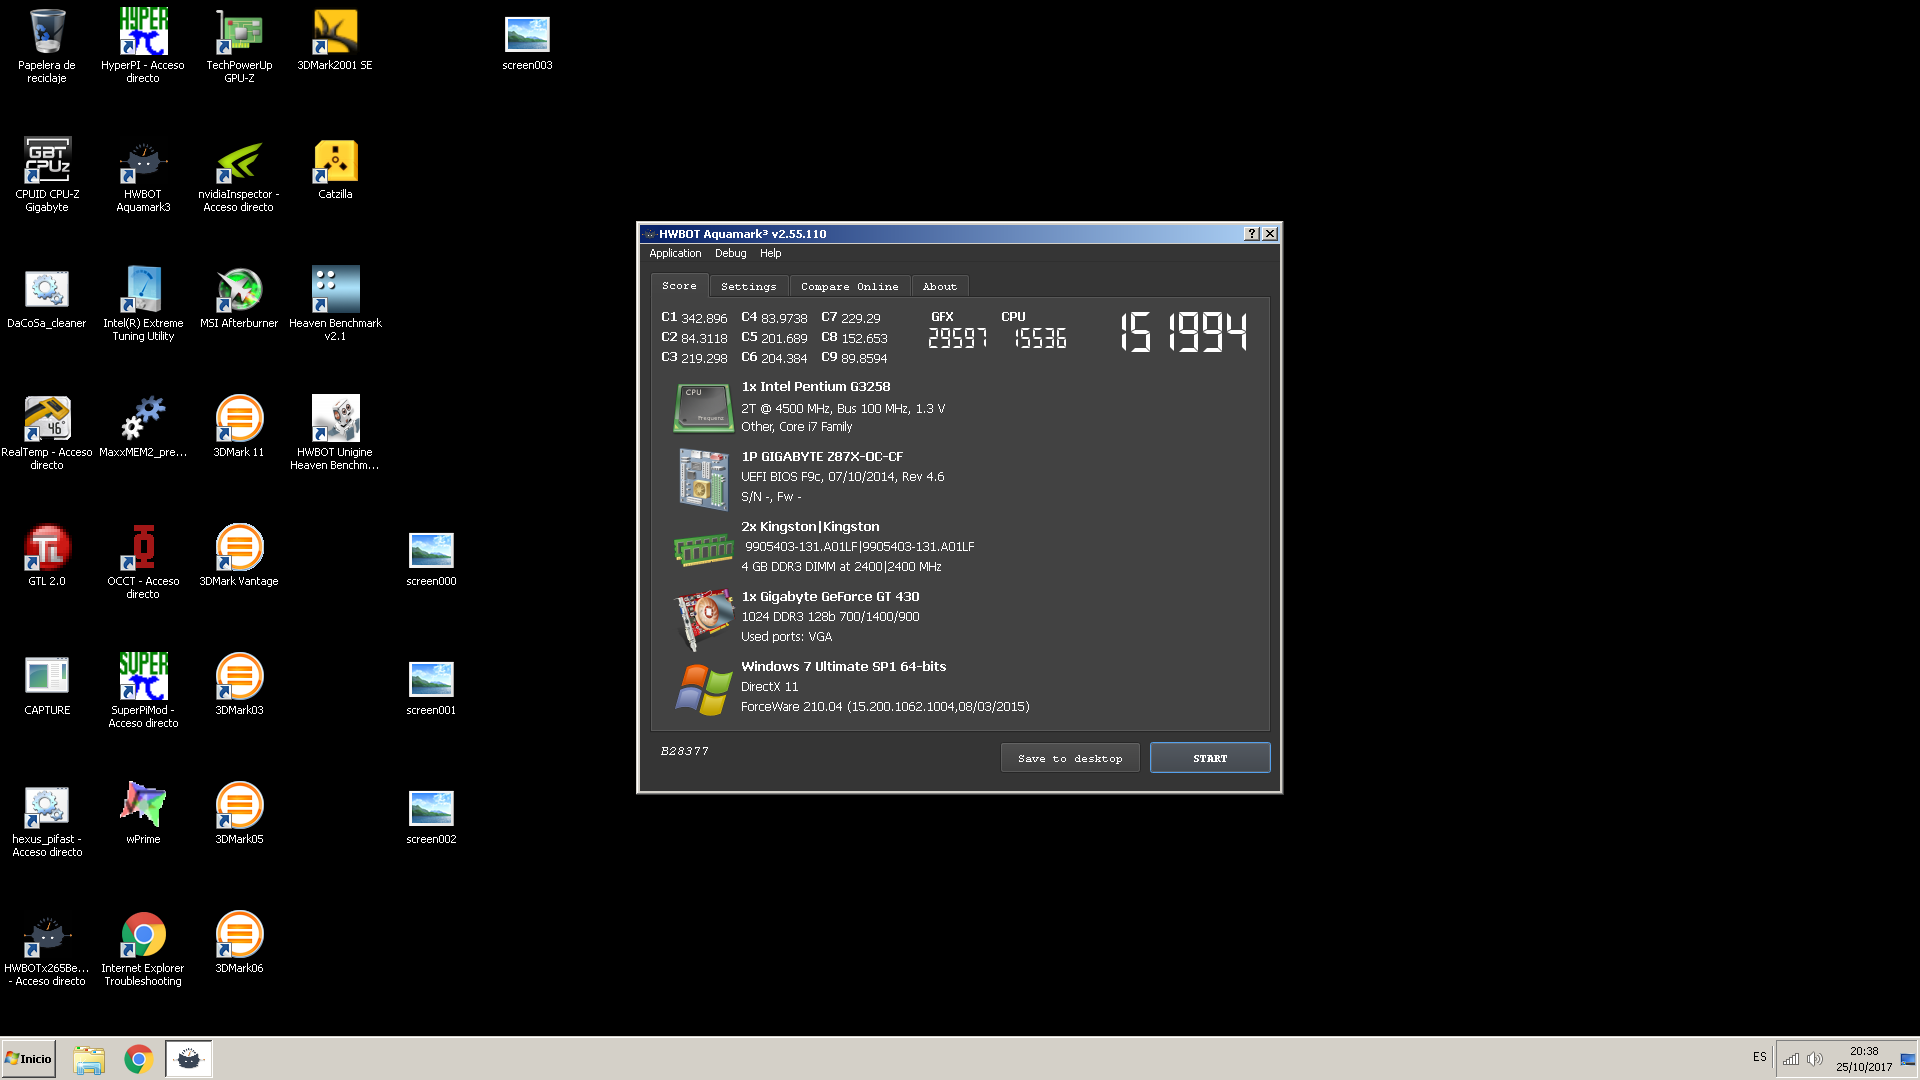Select the OCCT desktop shortcut
The width and height of the screenshot is (1920, 1080).
pos(143,561)
